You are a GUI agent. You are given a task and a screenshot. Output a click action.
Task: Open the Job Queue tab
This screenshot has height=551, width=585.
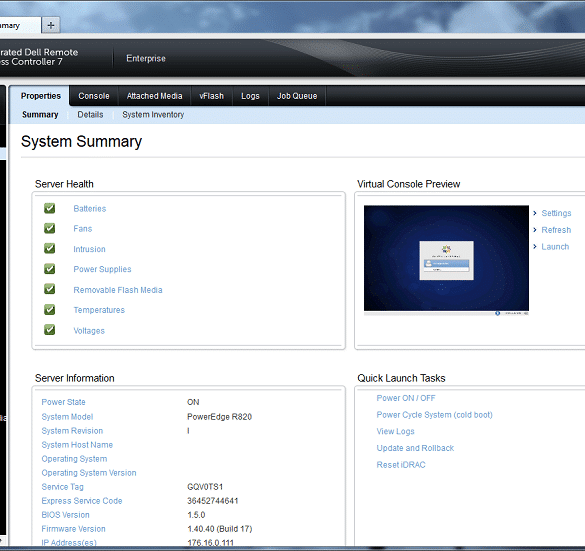297,96
